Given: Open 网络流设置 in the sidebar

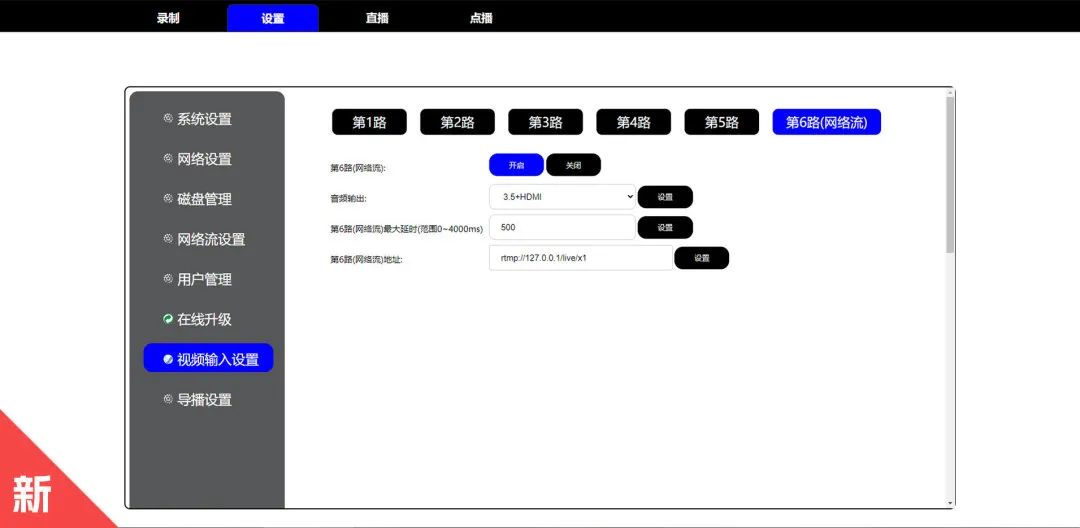Looking at the screenshot, I should (211, 240).
